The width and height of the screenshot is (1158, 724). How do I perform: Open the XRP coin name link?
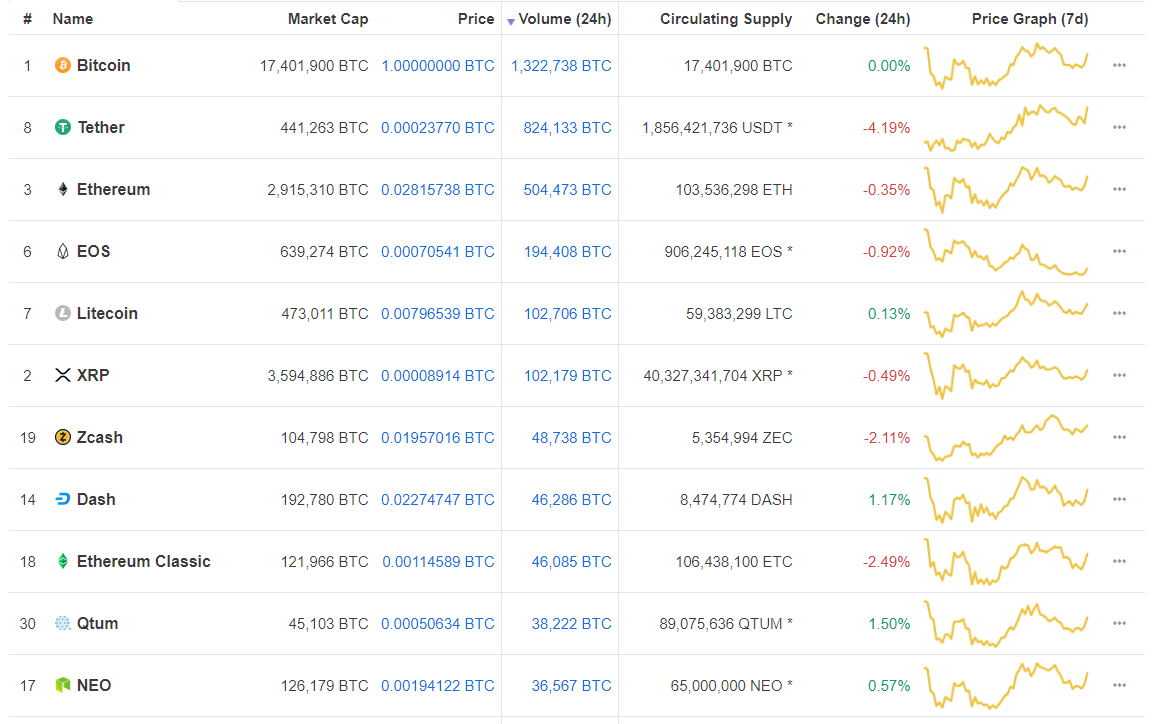pyautogui.click(x=93, y=376)
